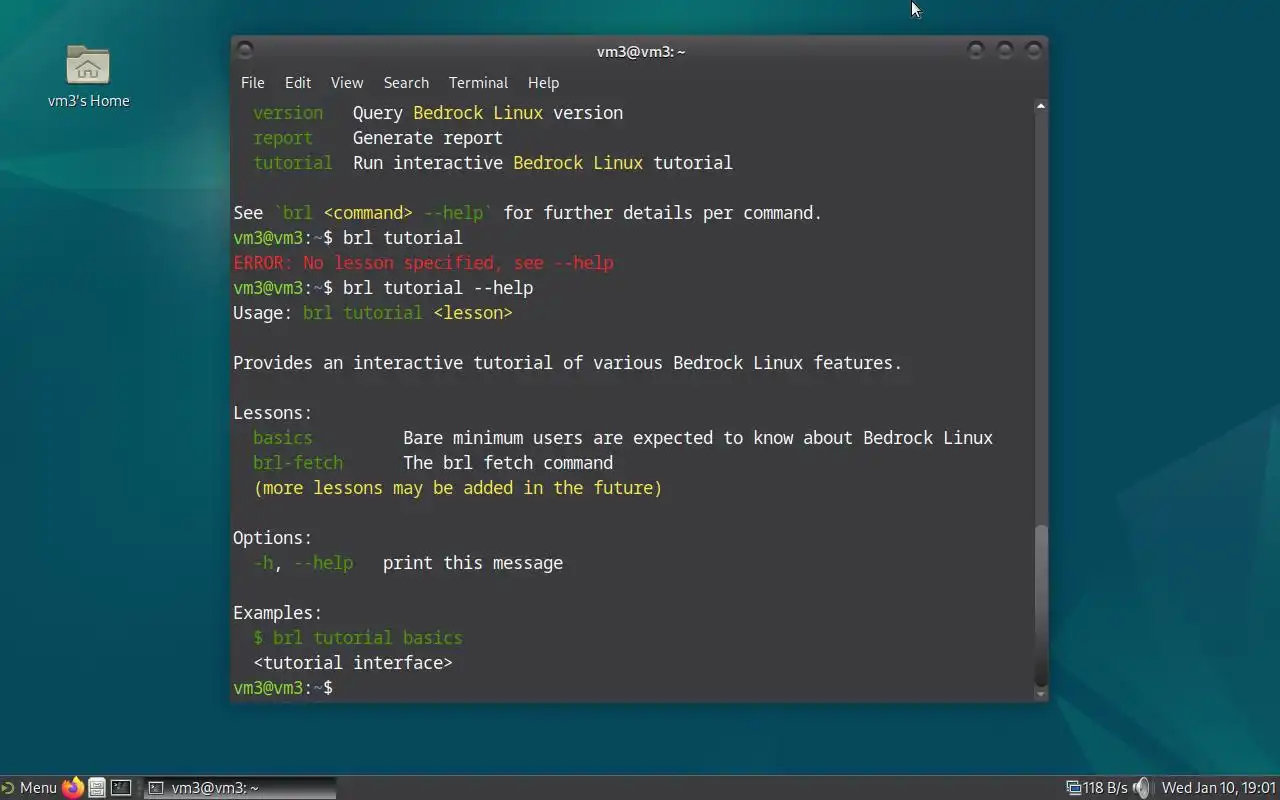This screenshot has width=1280, height=800.
Task: Click the '<tutorial interface>' text
Action: point(353,663)
